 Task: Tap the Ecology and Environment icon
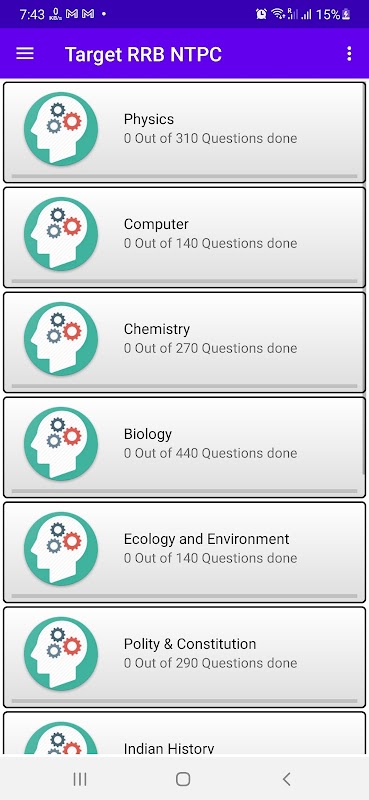[61, 549]
